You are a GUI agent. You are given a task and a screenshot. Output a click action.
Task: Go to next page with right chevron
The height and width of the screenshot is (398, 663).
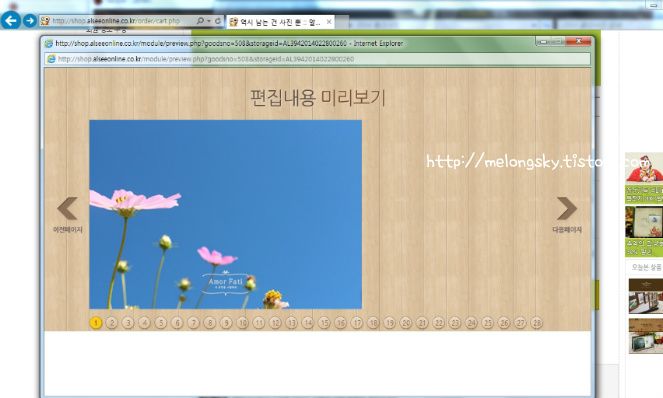(567, 208)
